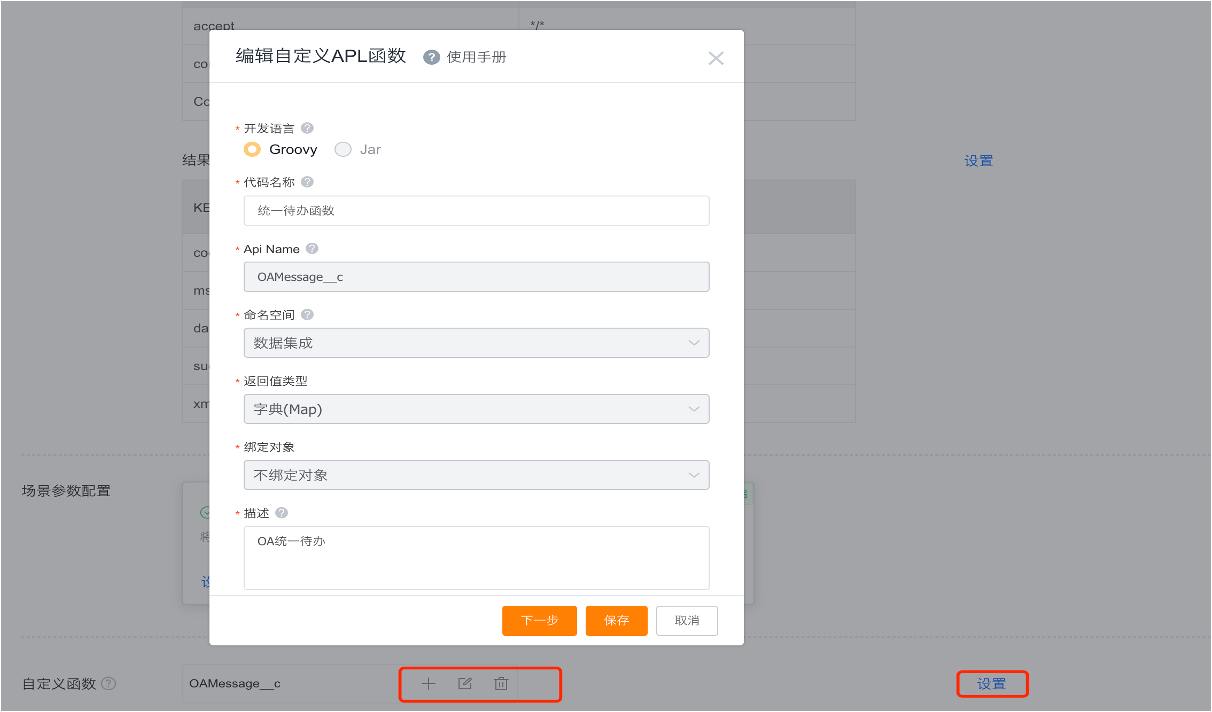
Task: Click the */* header value cell
Action: [x=537, y=25]
